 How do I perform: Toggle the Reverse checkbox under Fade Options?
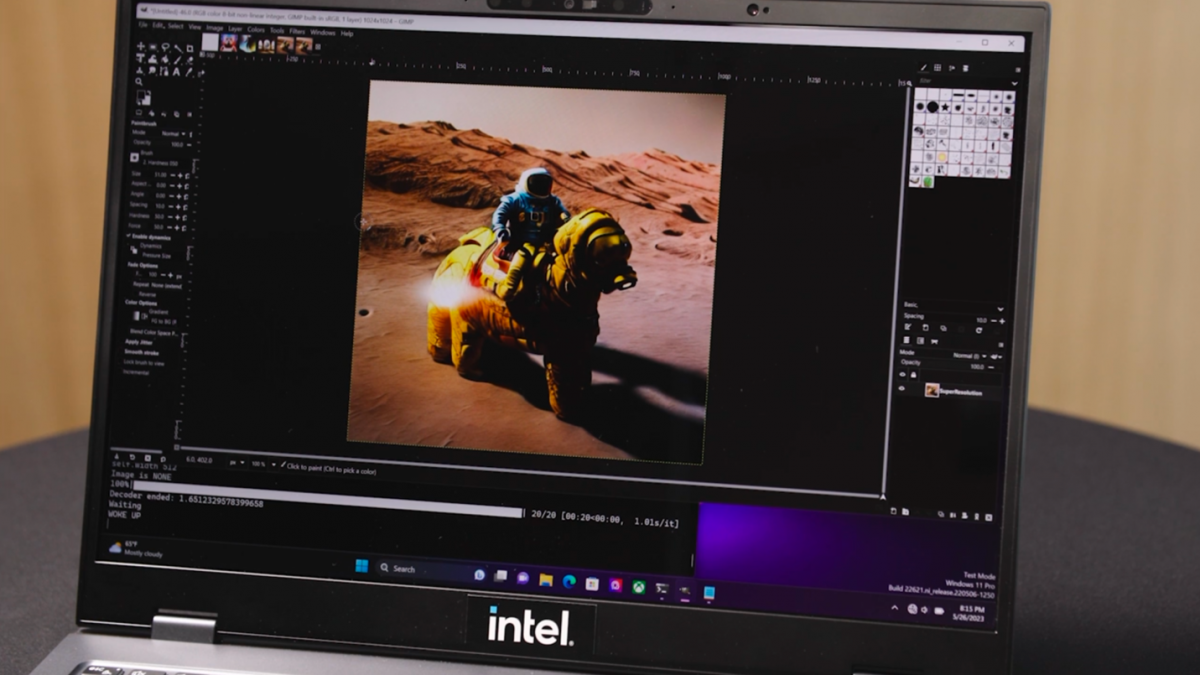147,294
